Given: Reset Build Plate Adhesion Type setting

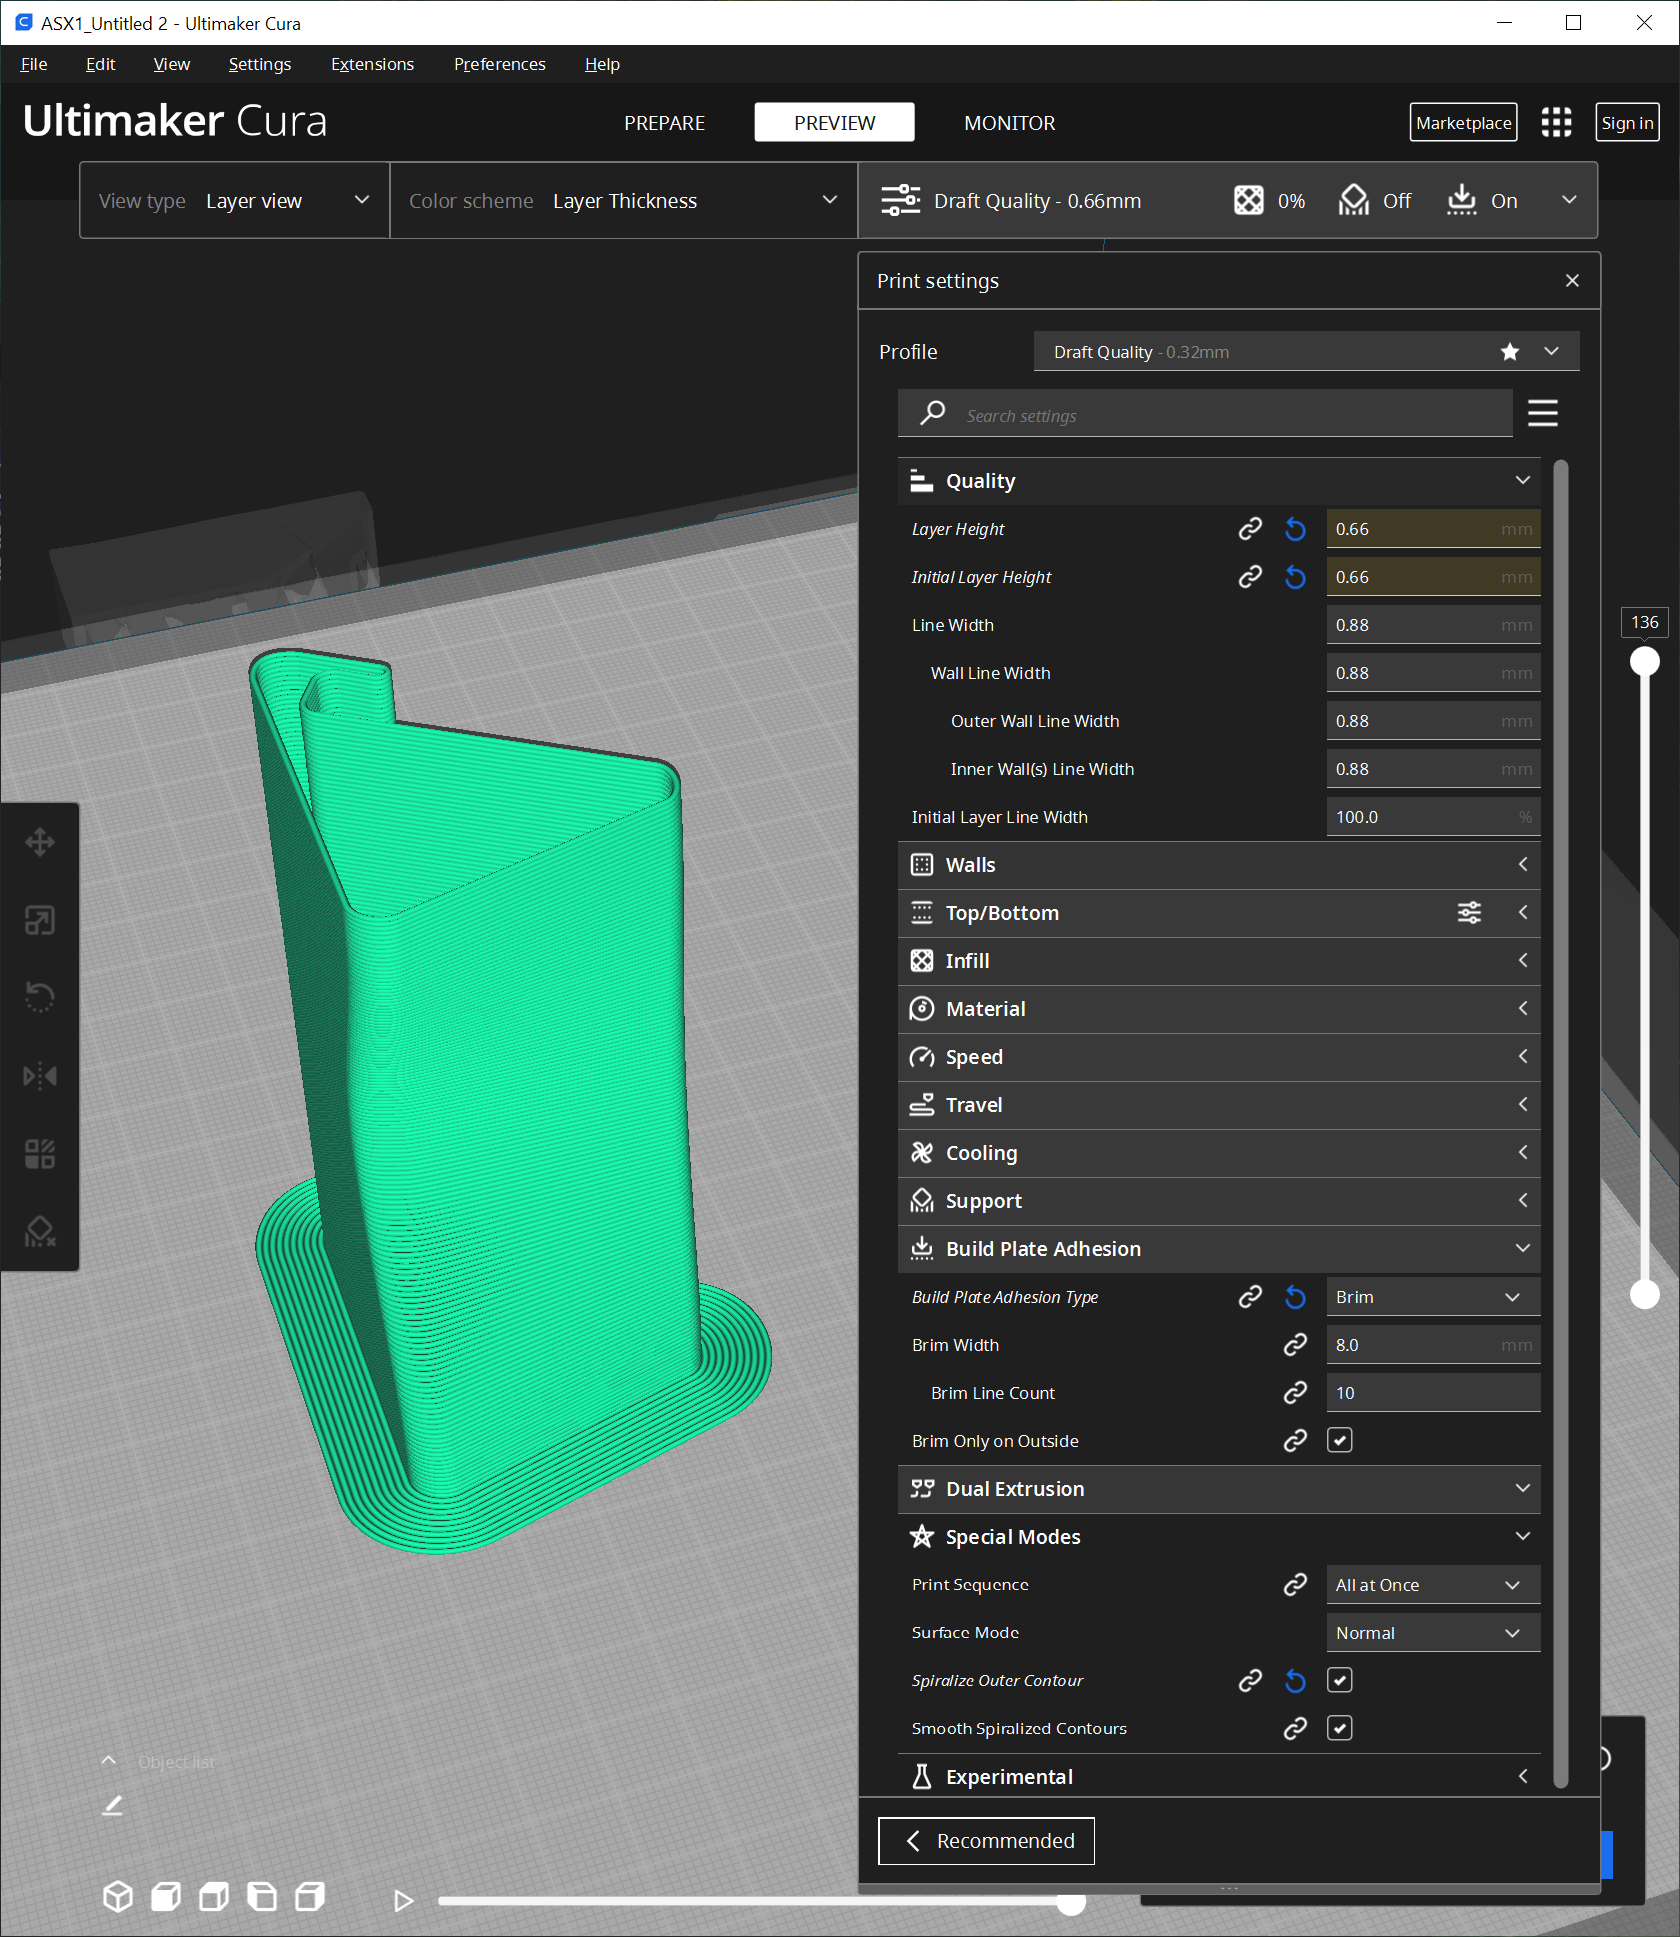Looking at the screenshot, I should tap(1295, 1297).
